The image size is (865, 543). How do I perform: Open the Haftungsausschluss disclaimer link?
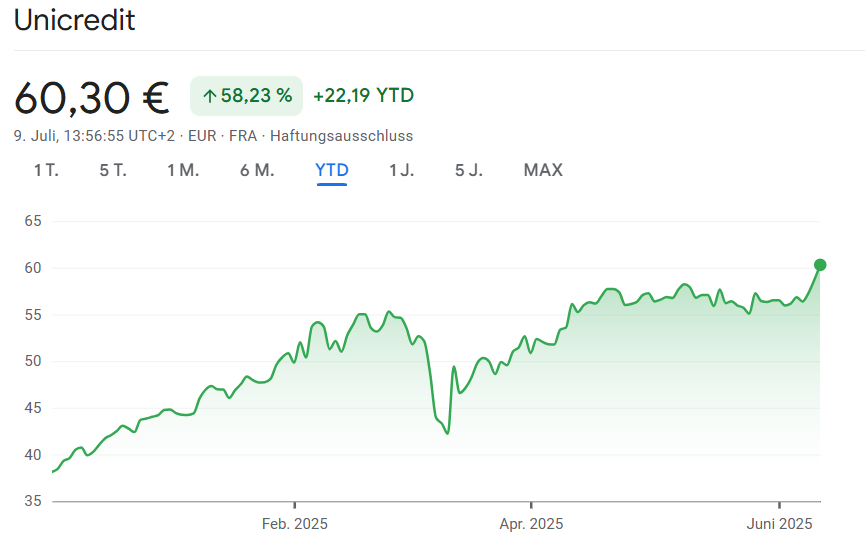pyautogui.click(x=341, y=136)
